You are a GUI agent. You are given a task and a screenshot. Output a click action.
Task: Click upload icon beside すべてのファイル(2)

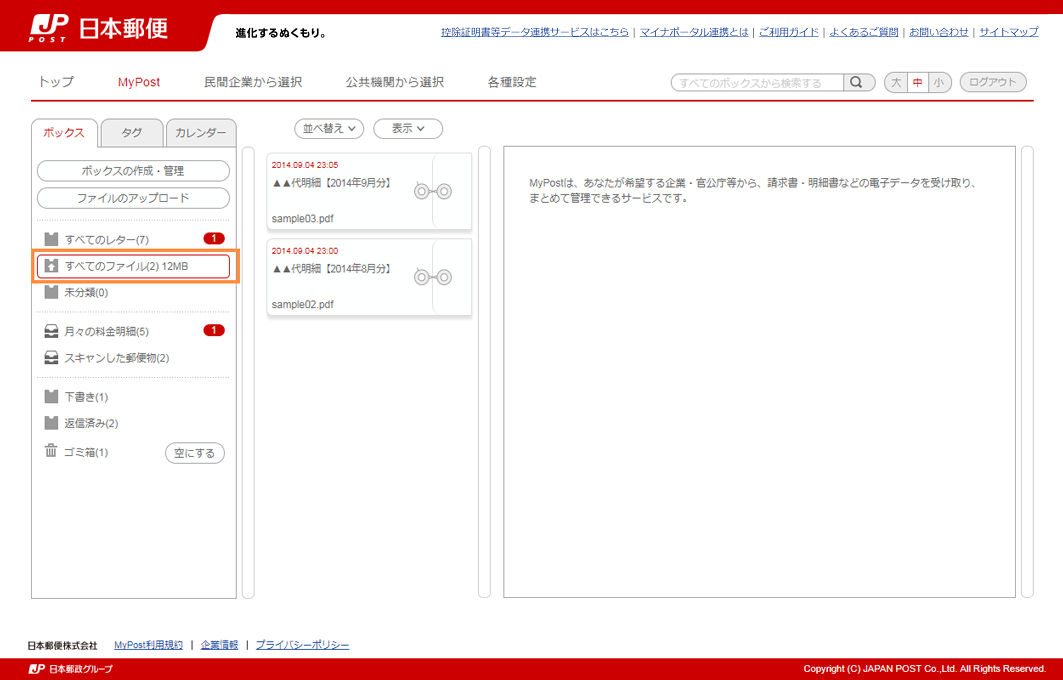[x=51, y=266]
